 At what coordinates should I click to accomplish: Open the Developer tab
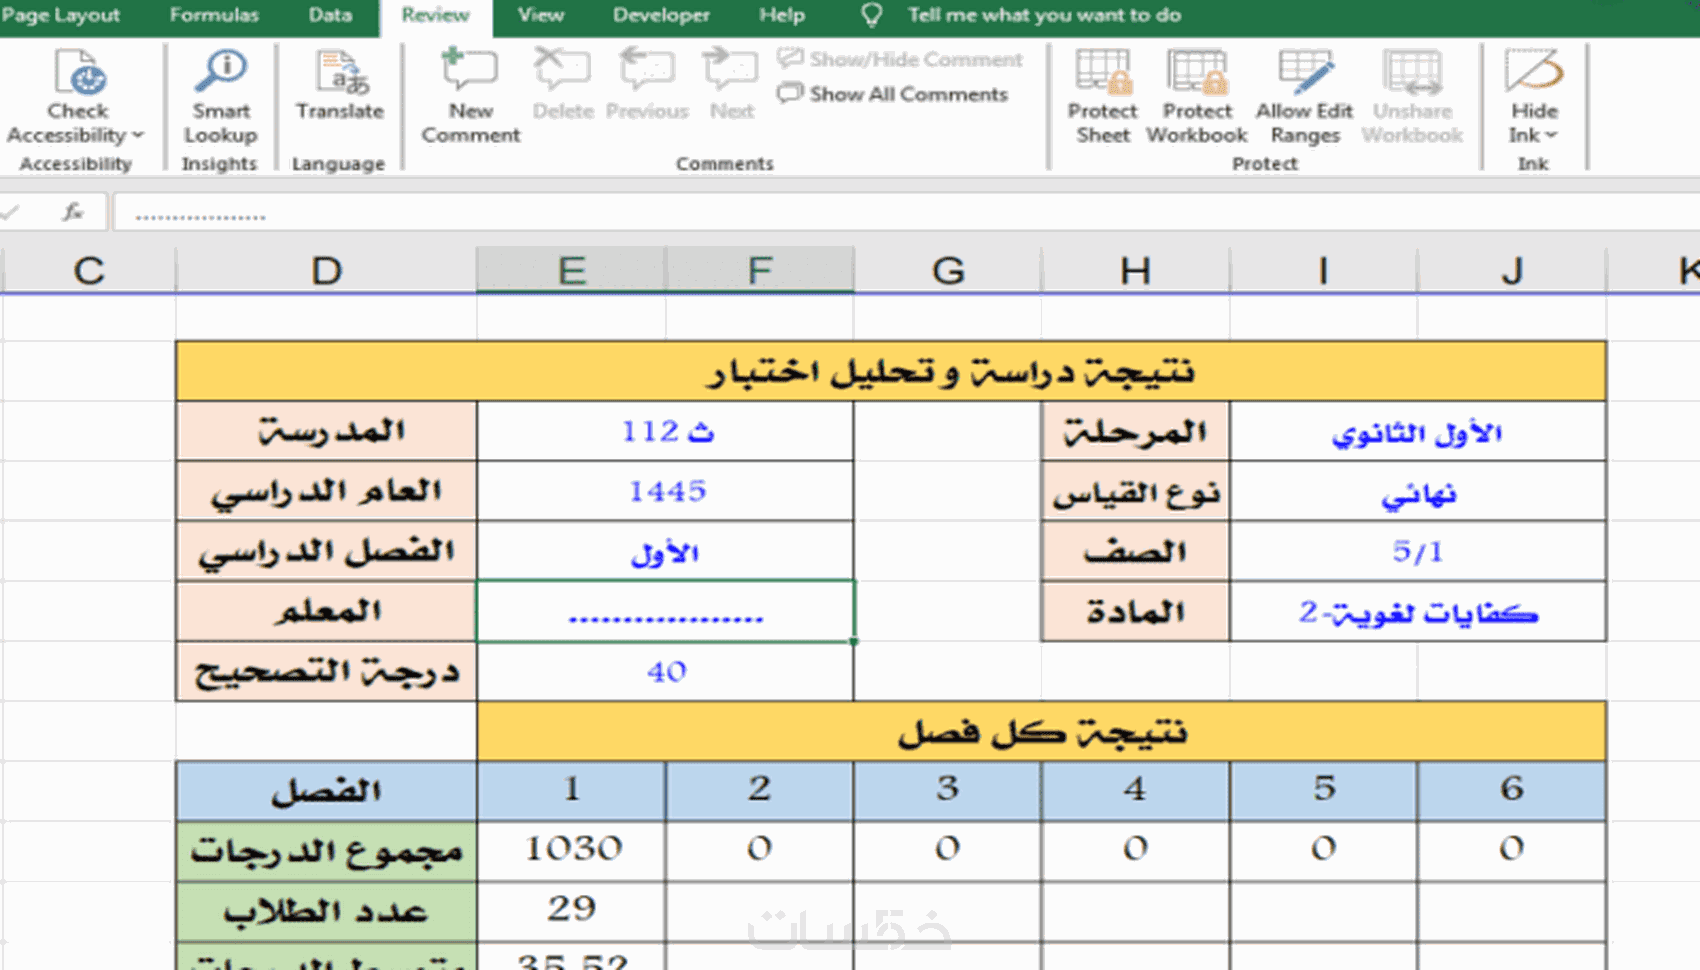tap(661, 15)
